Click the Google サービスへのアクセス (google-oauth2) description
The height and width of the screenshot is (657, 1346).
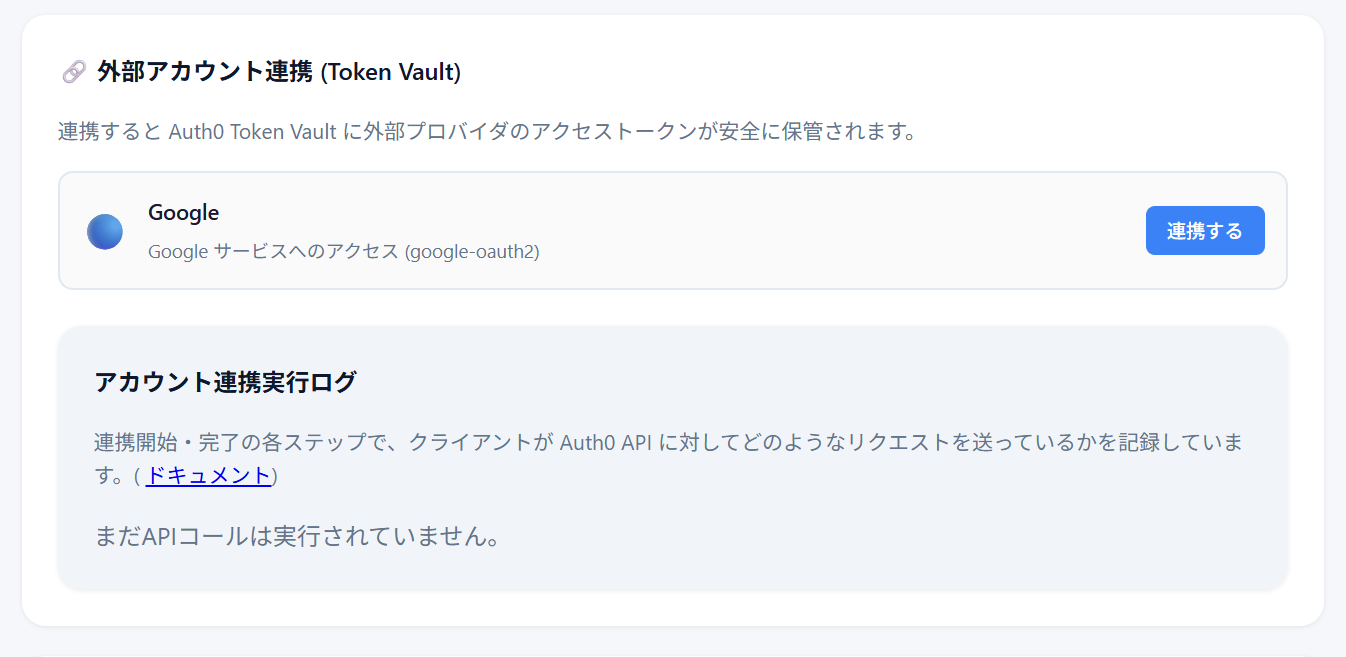click(343, 252)
